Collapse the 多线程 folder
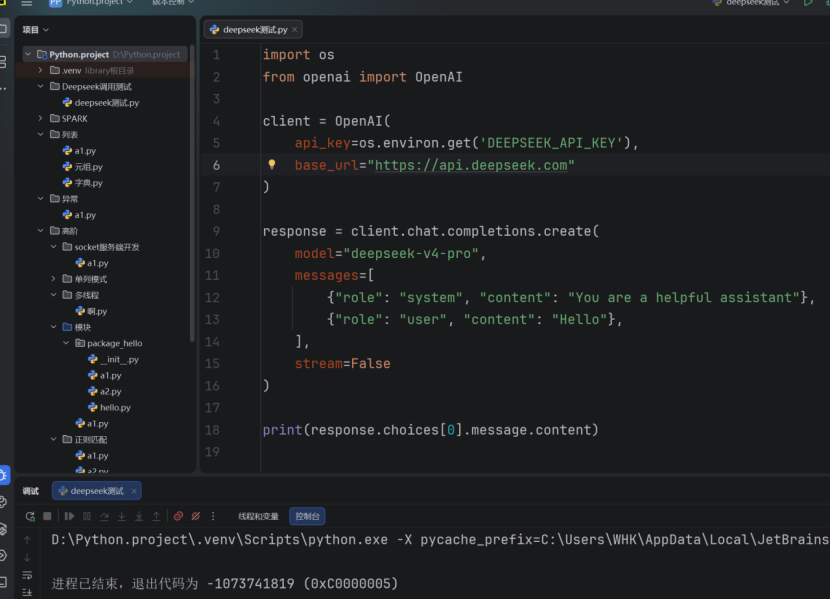This screenshot has height=599, width=830. click(x=53, y=295)
